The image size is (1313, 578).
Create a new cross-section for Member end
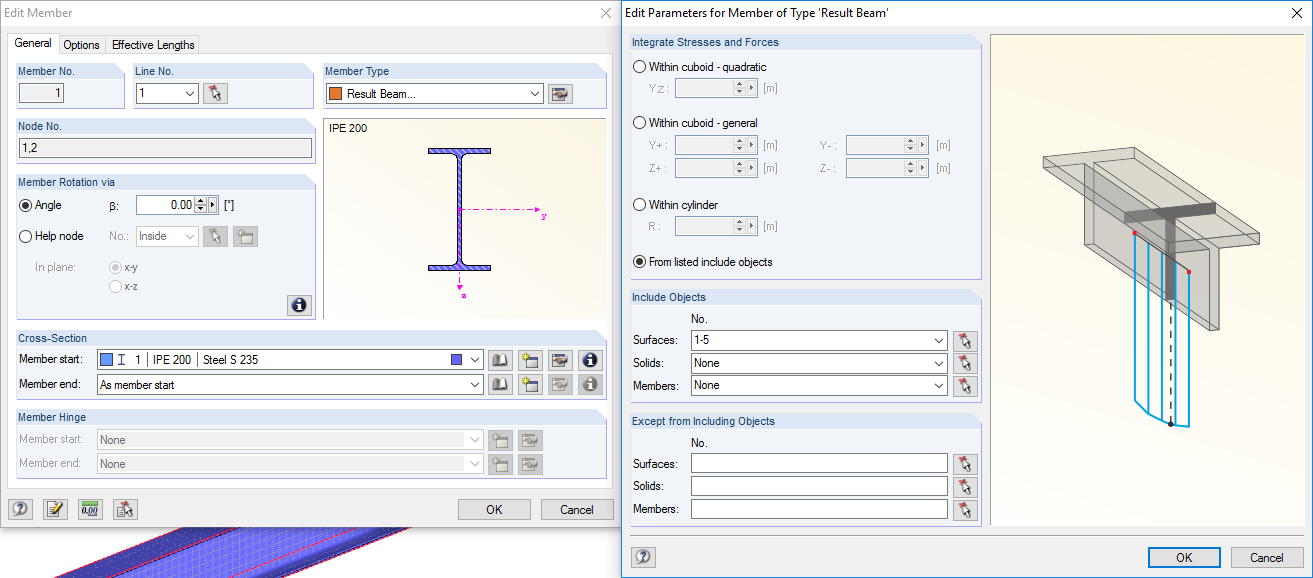[530, 384]
